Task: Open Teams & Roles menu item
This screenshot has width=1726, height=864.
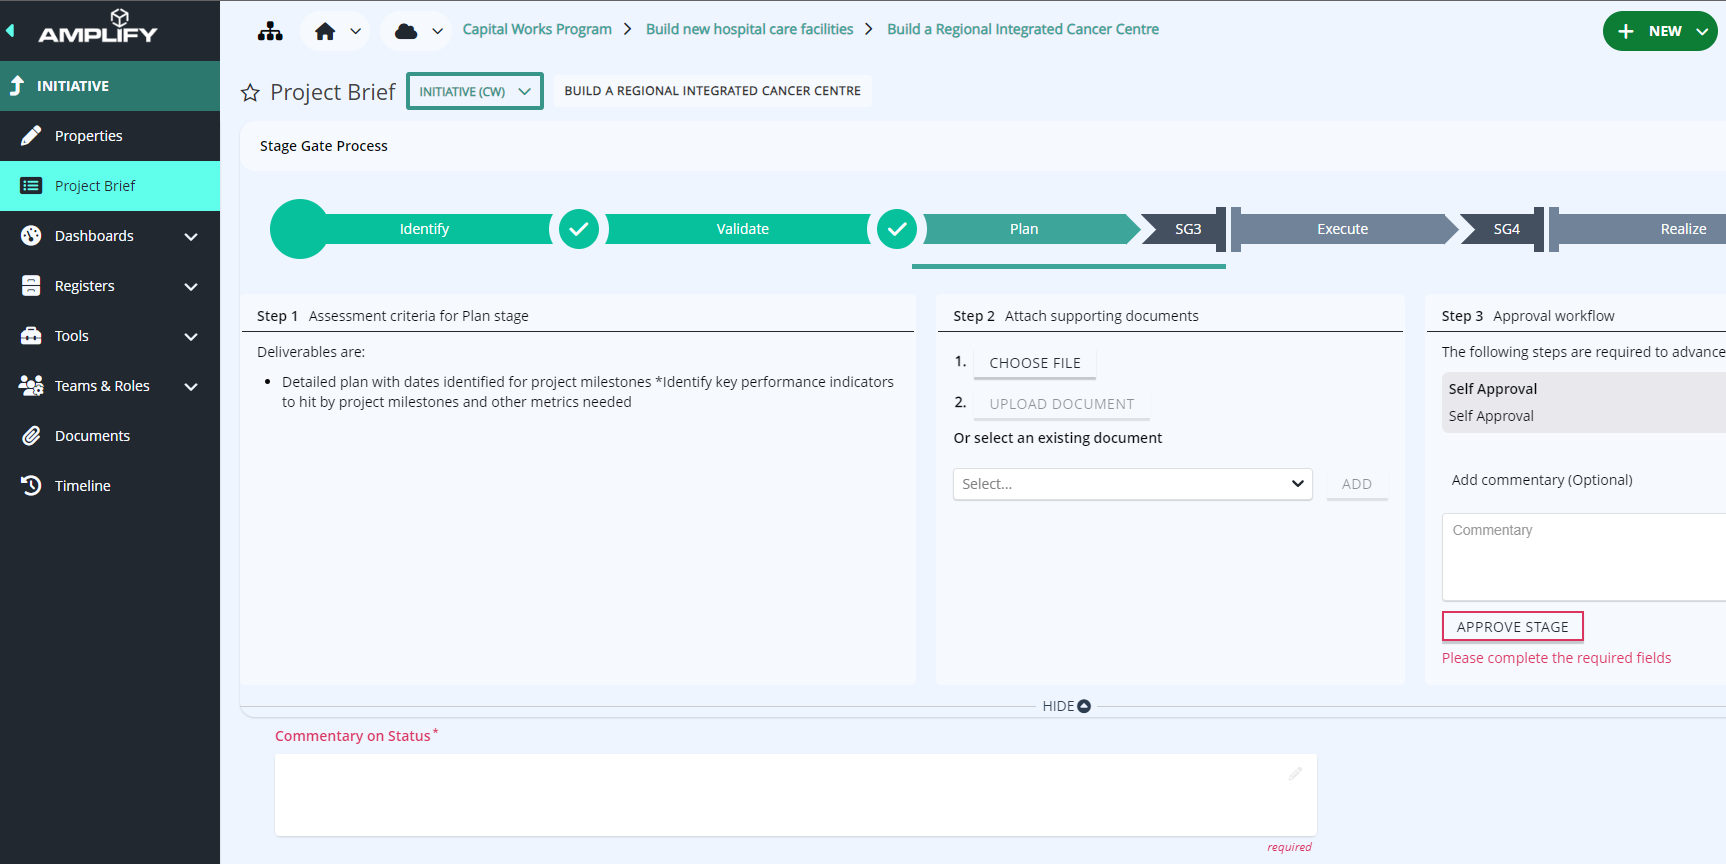Action: (x=110, y=386)
